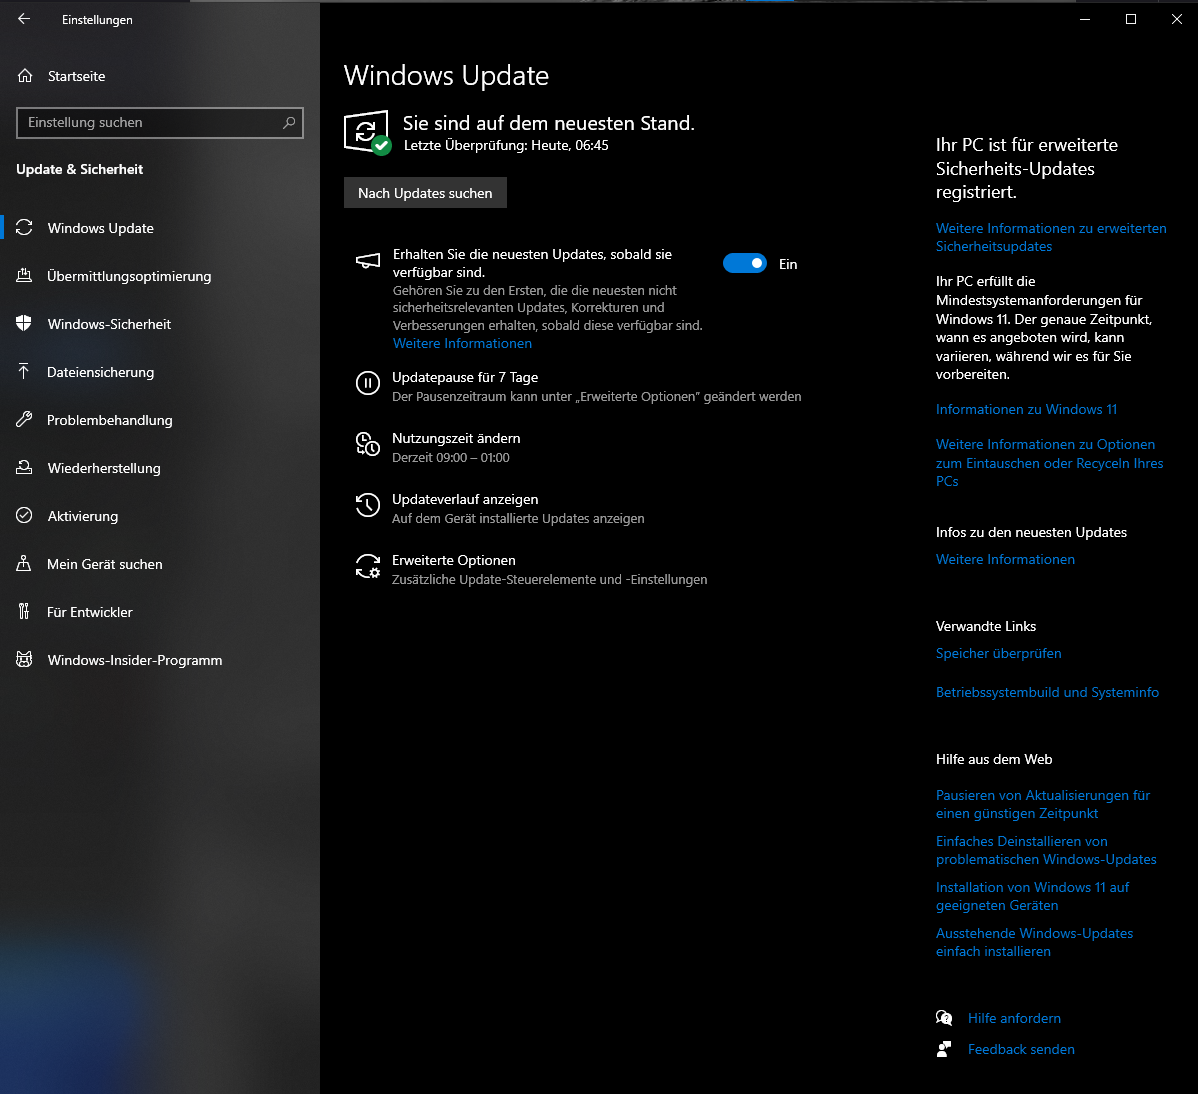
Task: Click the Startseite home icon
Action: pyautogui.click(x=25, y=76)
